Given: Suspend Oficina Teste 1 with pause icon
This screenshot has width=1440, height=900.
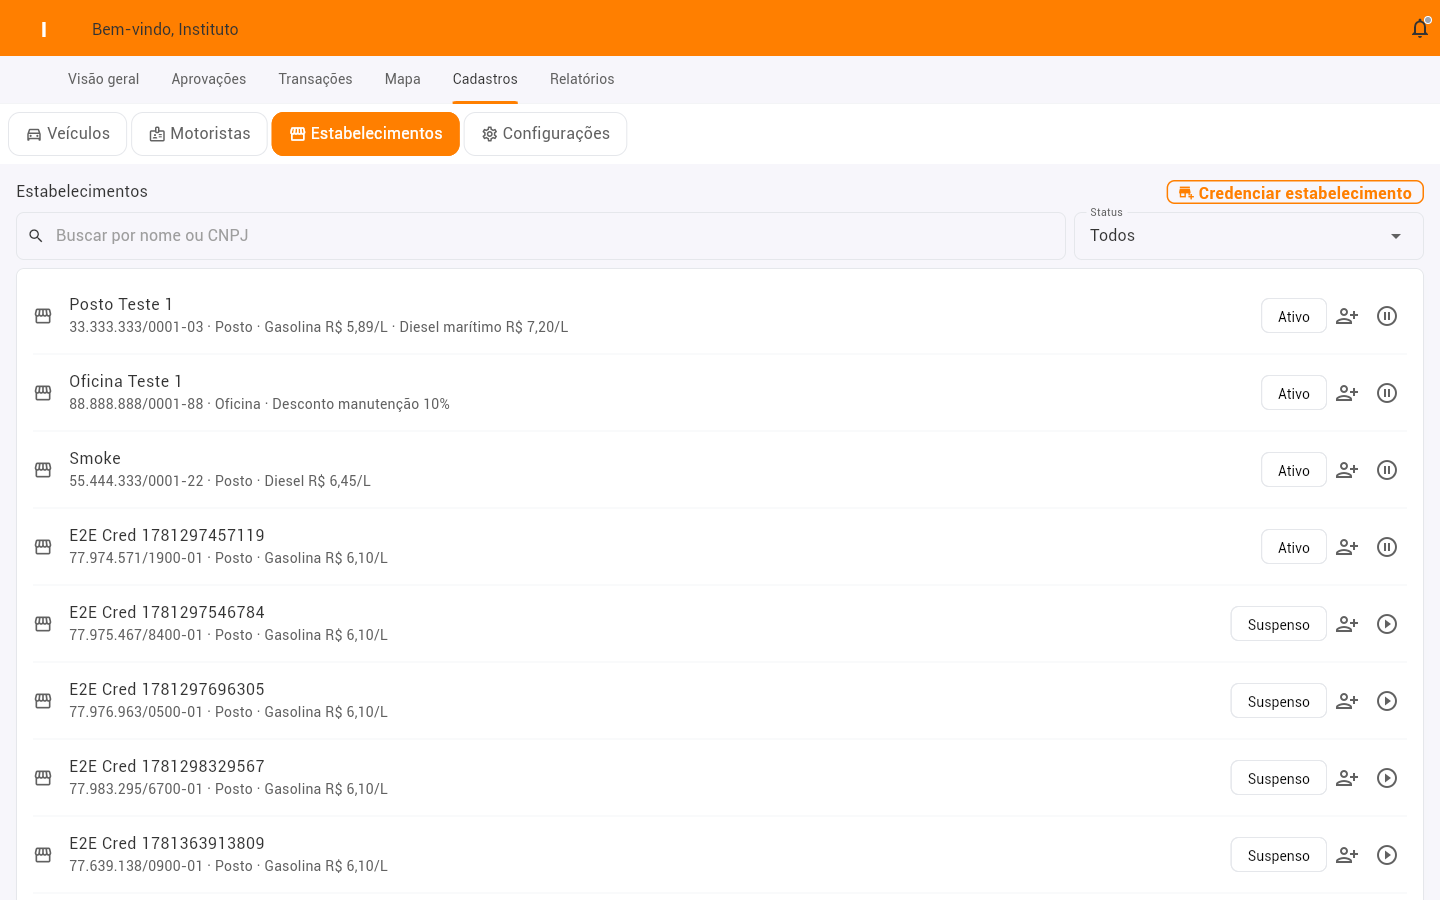Looking at the screenshot, I should click(x=1387, y=393).
